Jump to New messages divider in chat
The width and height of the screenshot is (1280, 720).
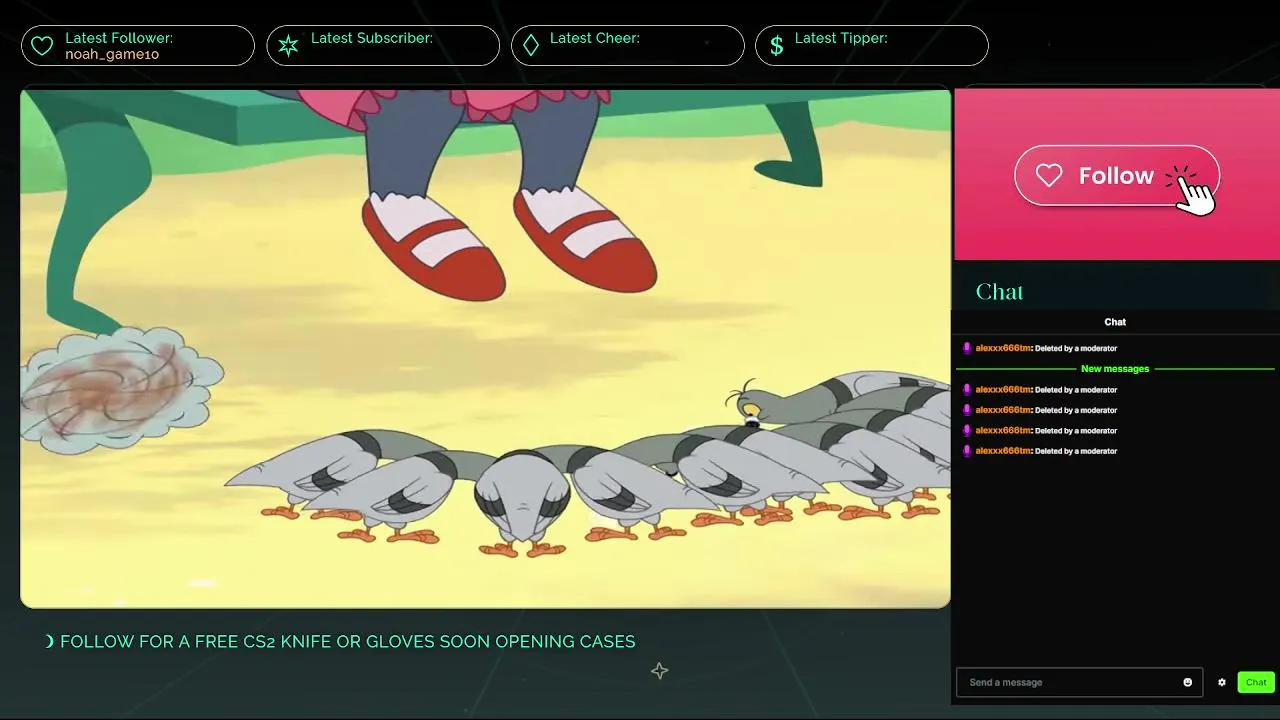click(x=1115, y=369)
